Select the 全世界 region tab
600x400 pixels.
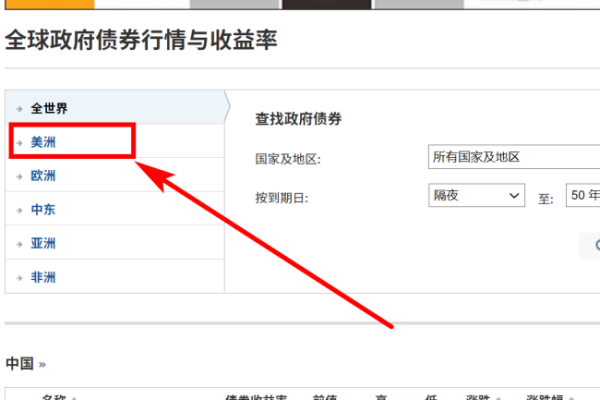[50, 108]
